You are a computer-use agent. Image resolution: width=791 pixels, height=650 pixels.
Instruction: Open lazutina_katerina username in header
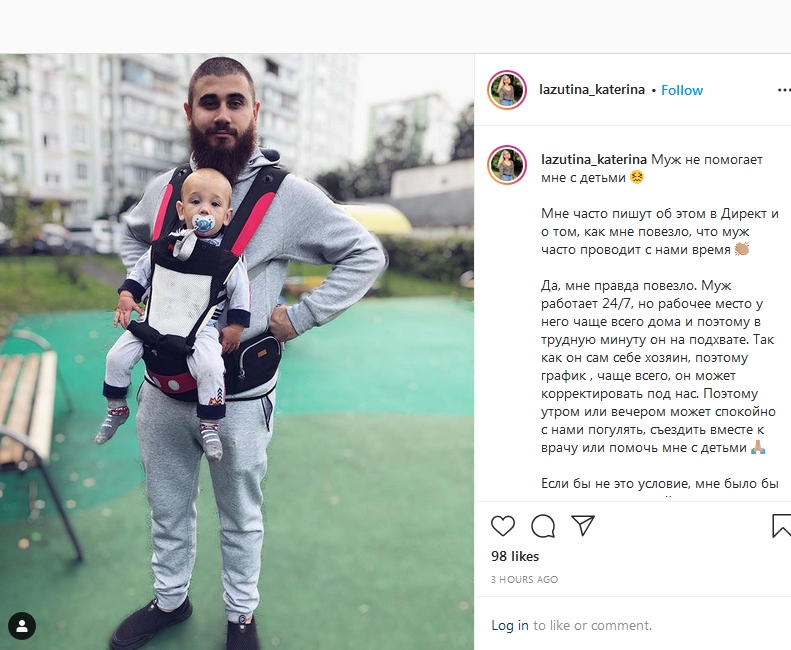point(592,90)
